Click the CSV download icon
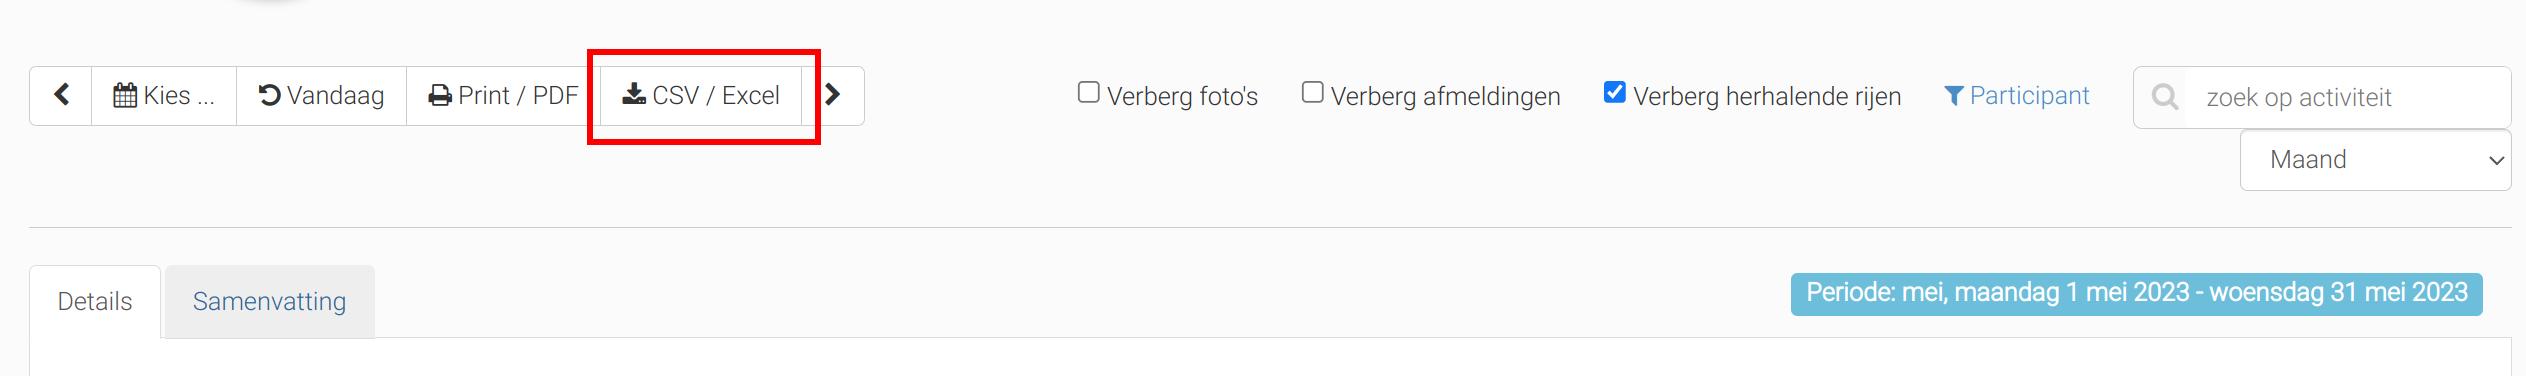 [x=634, y=95]
